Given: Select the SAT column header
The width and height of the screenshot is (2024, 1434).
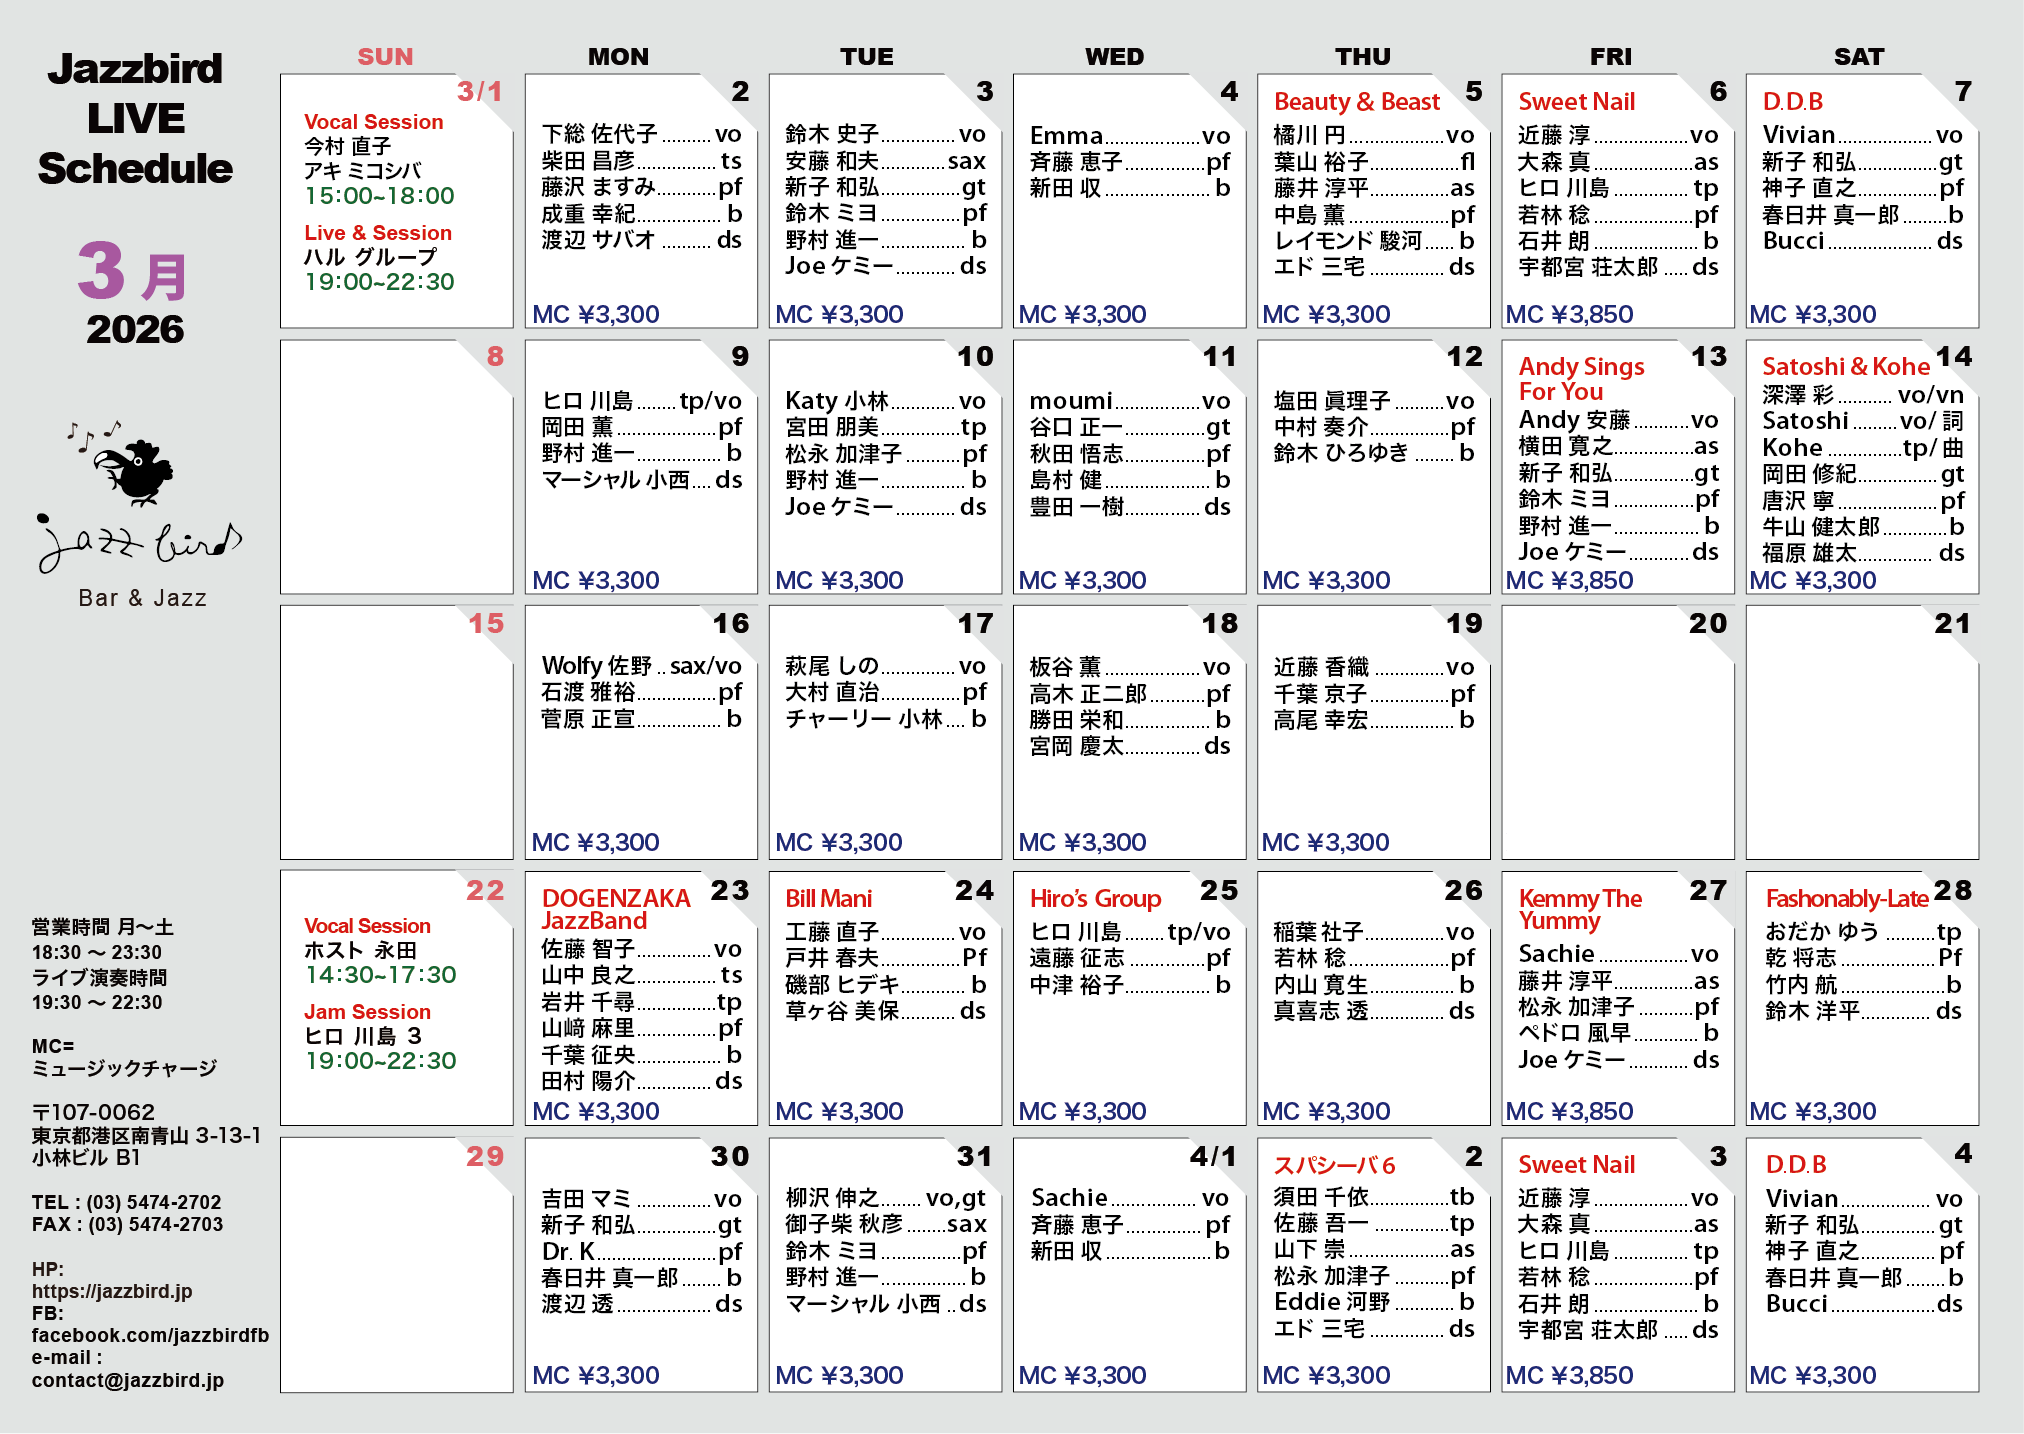Looking at the screenshot, I should click(1858, 57).
